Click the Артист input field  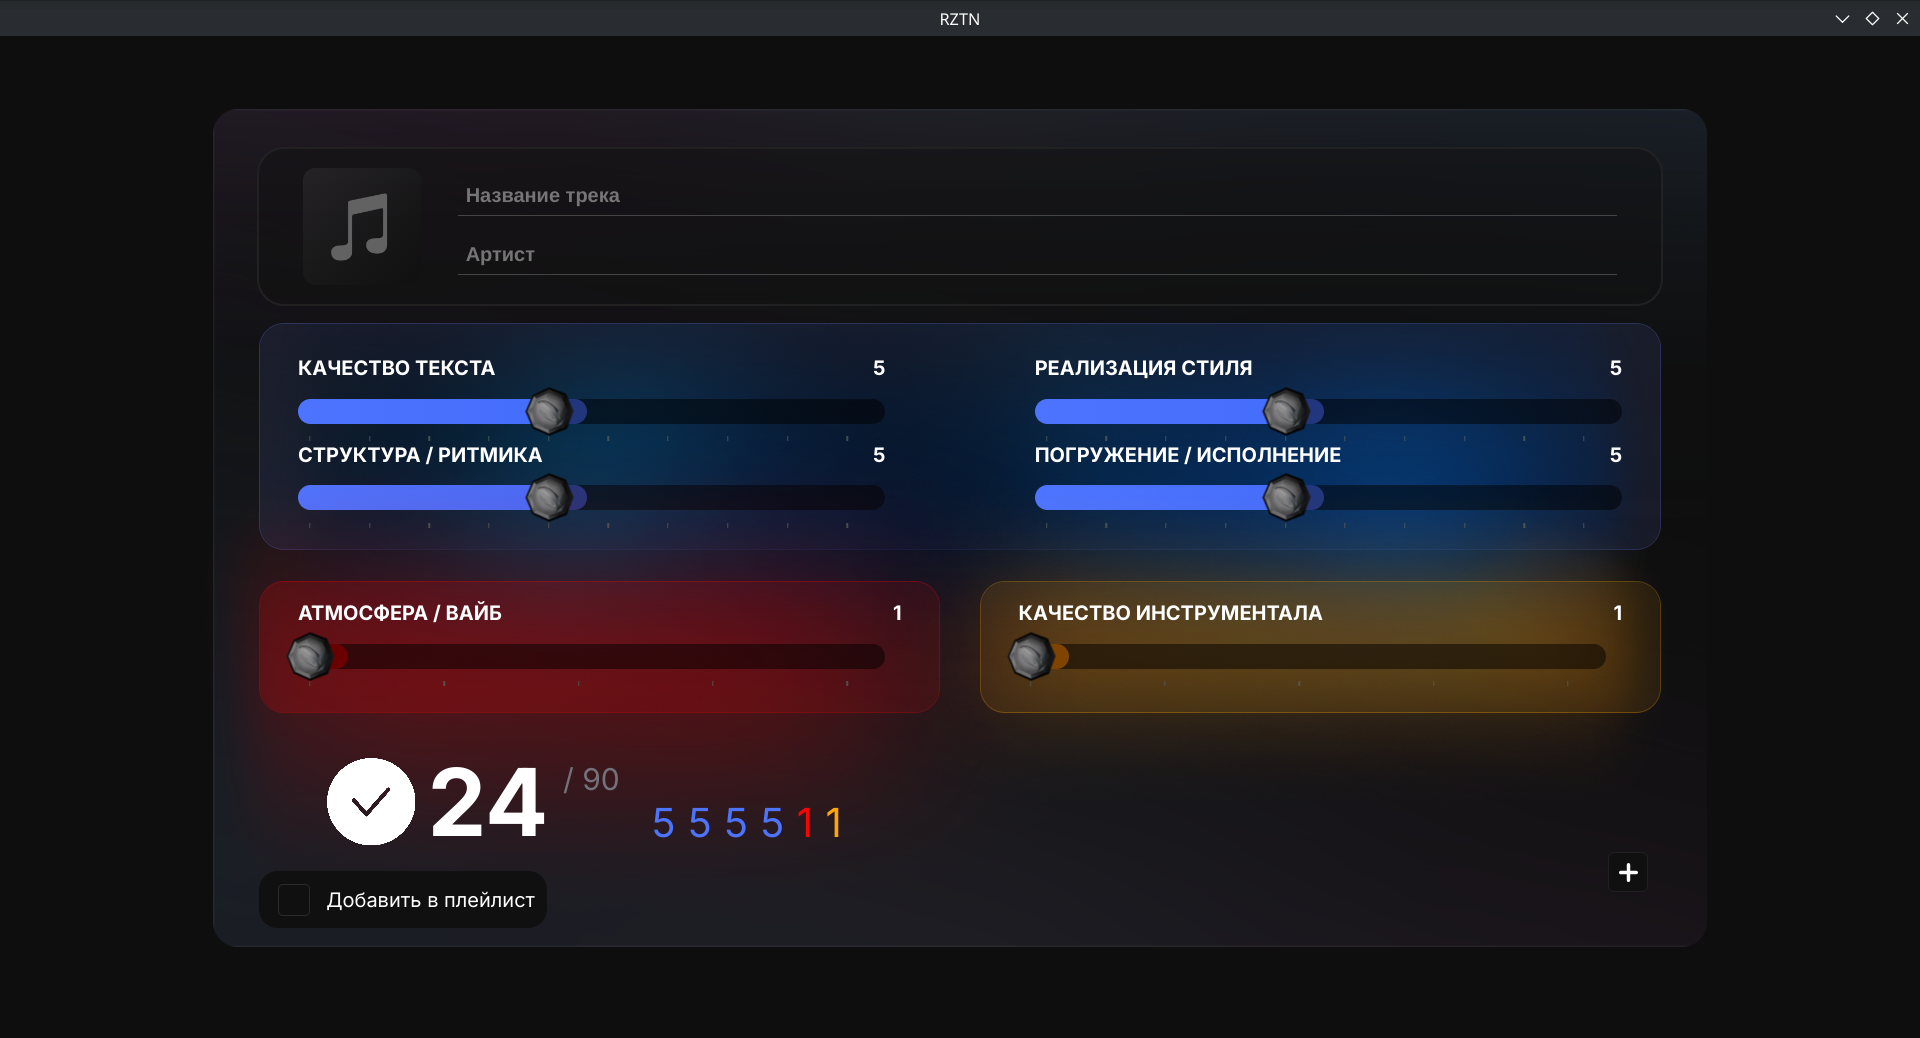[x=1036, y=255]
